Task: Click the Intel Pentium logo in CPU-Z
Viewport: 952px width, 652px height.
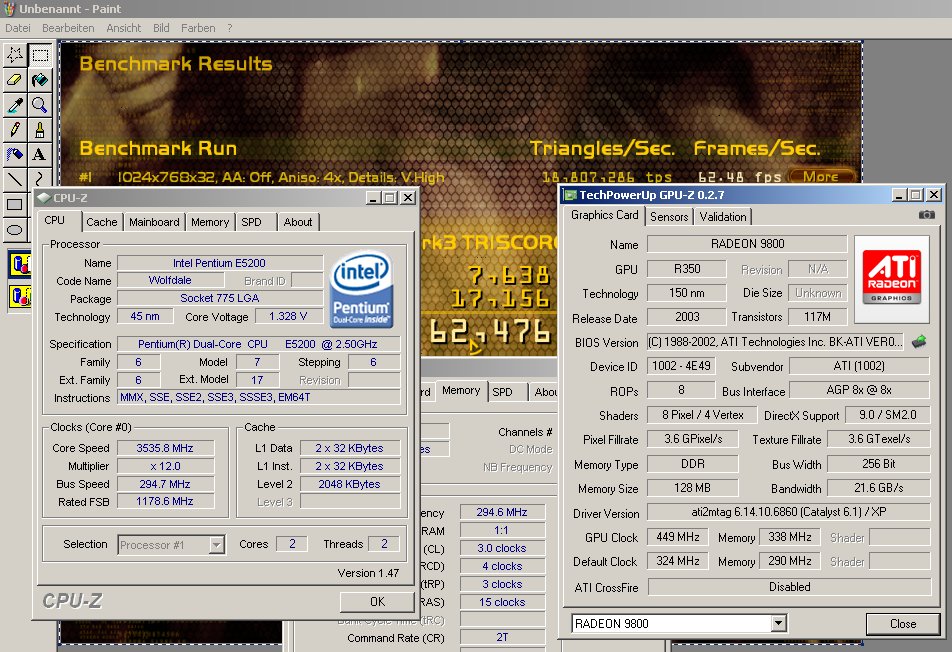Action: coord(361,290)
